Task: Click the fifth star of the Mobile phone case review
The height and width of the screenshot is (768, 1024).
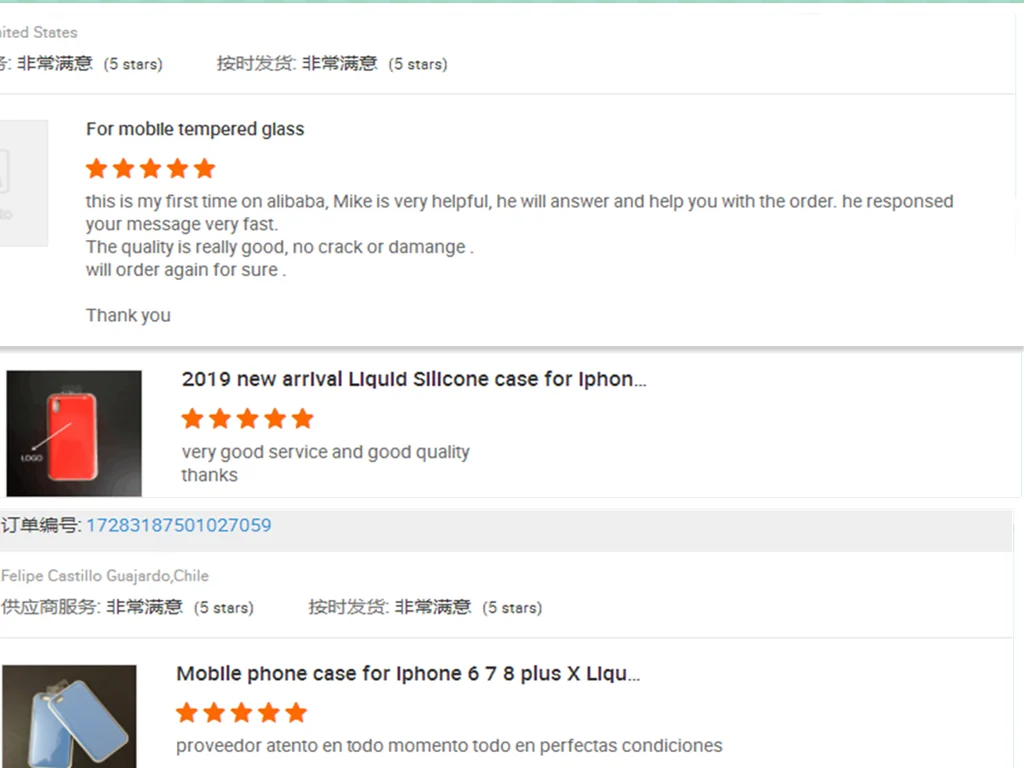Action: pos(296,713)
